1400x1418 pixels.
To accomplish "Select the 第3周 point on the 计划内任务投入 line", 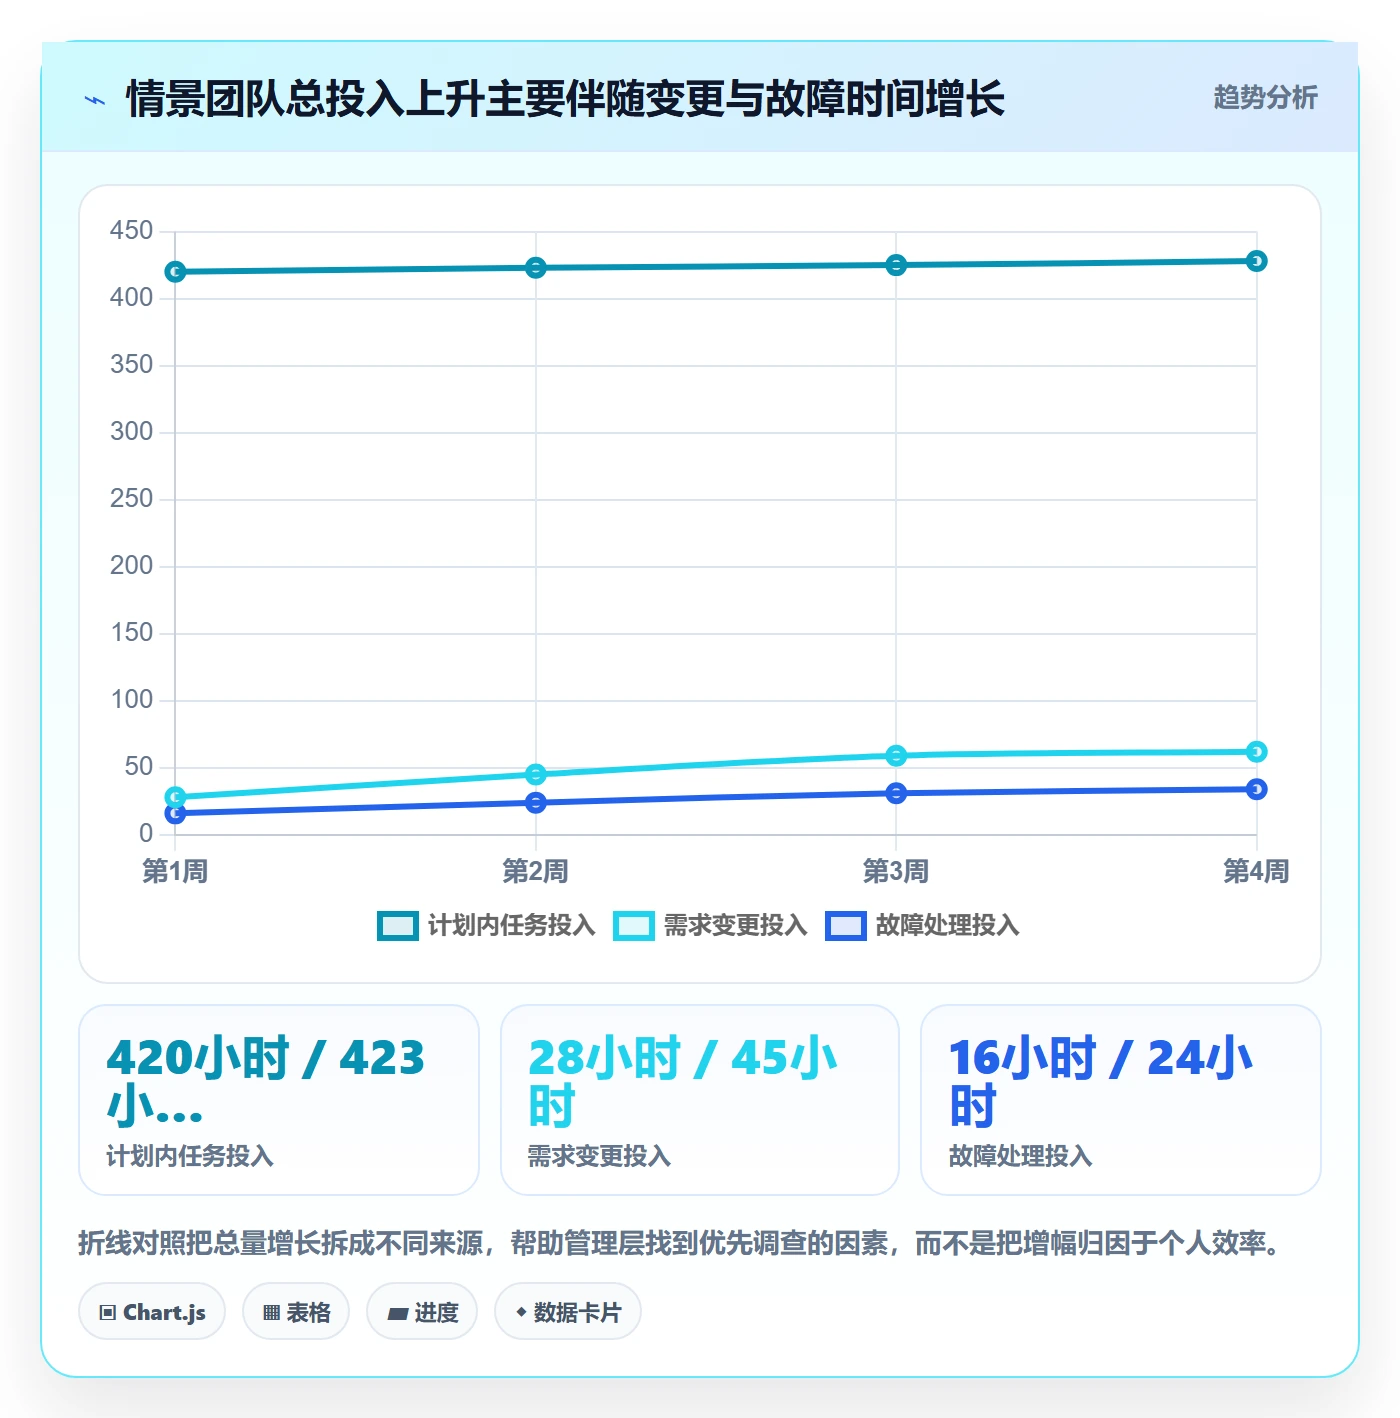I will [896, 265].
